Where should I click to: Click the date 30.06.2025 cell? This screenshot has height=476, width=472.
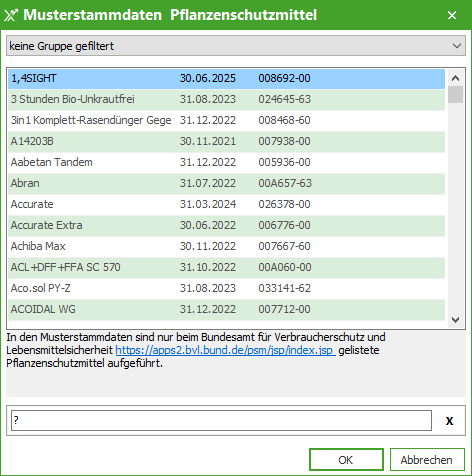tap(208, 78)
